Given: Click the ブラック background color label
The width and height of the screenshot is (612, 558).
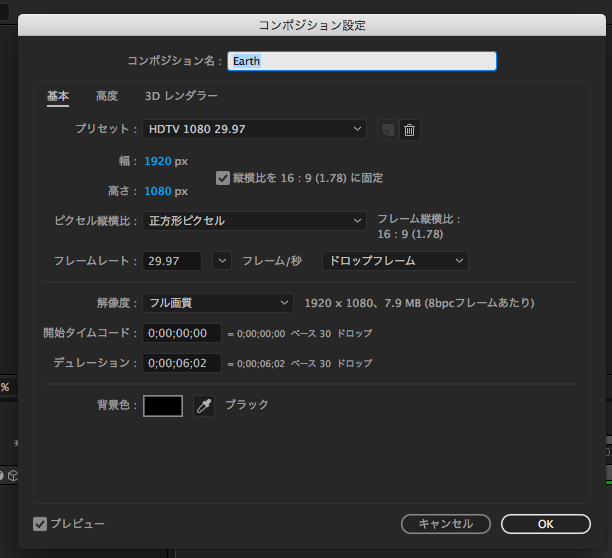Looking at the screenshot, I should tap(247, 405).
